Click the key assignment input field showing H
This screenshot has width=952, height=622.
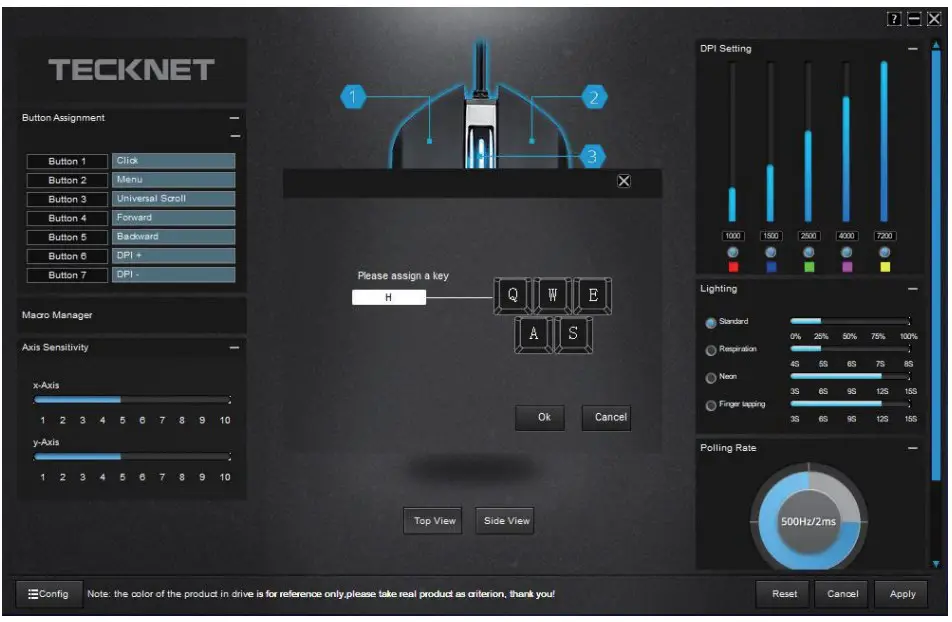(389, 297)
